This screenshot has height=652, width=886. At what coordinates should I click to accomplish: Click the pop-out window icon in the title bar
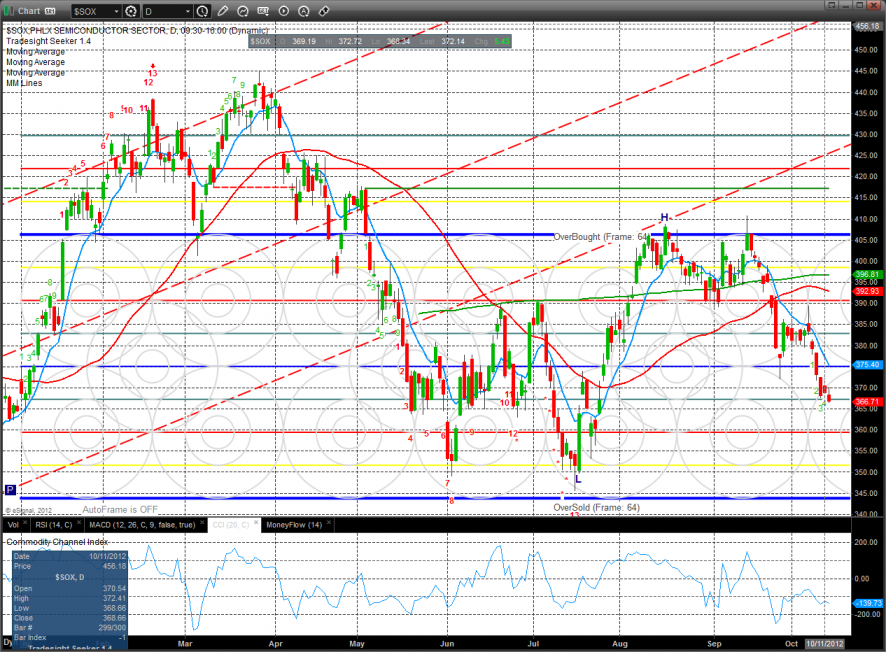(x=831, y=5)
